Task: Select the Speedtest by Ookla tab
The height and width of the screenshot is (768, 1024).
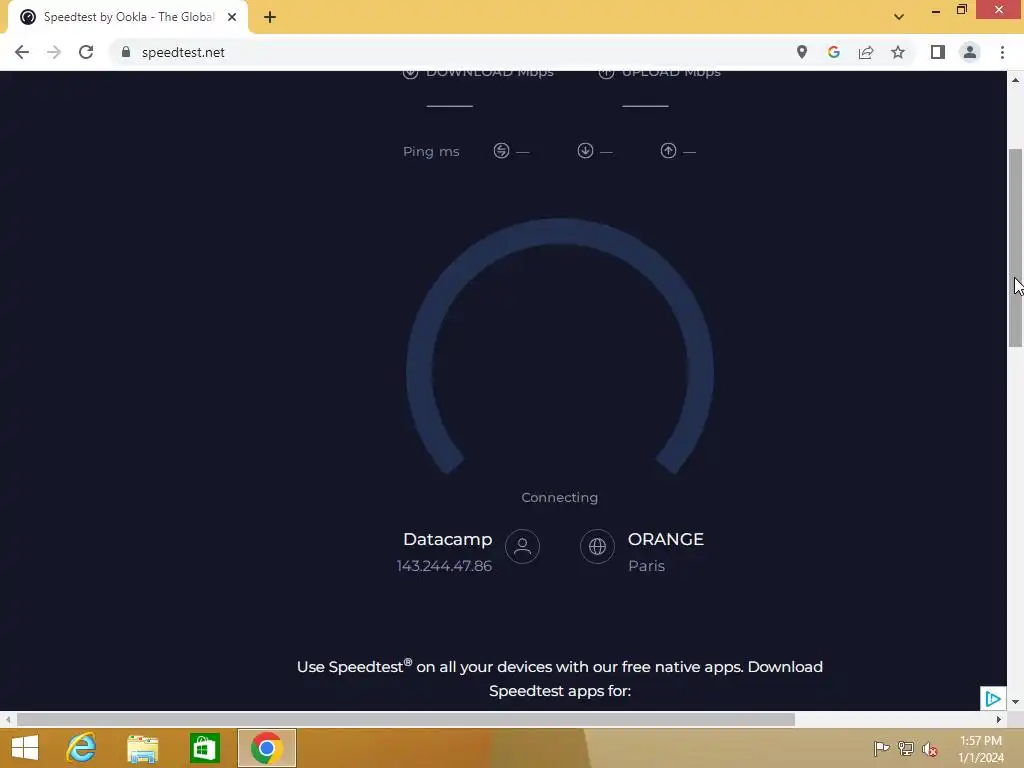Action: click(x=128, y=17)
